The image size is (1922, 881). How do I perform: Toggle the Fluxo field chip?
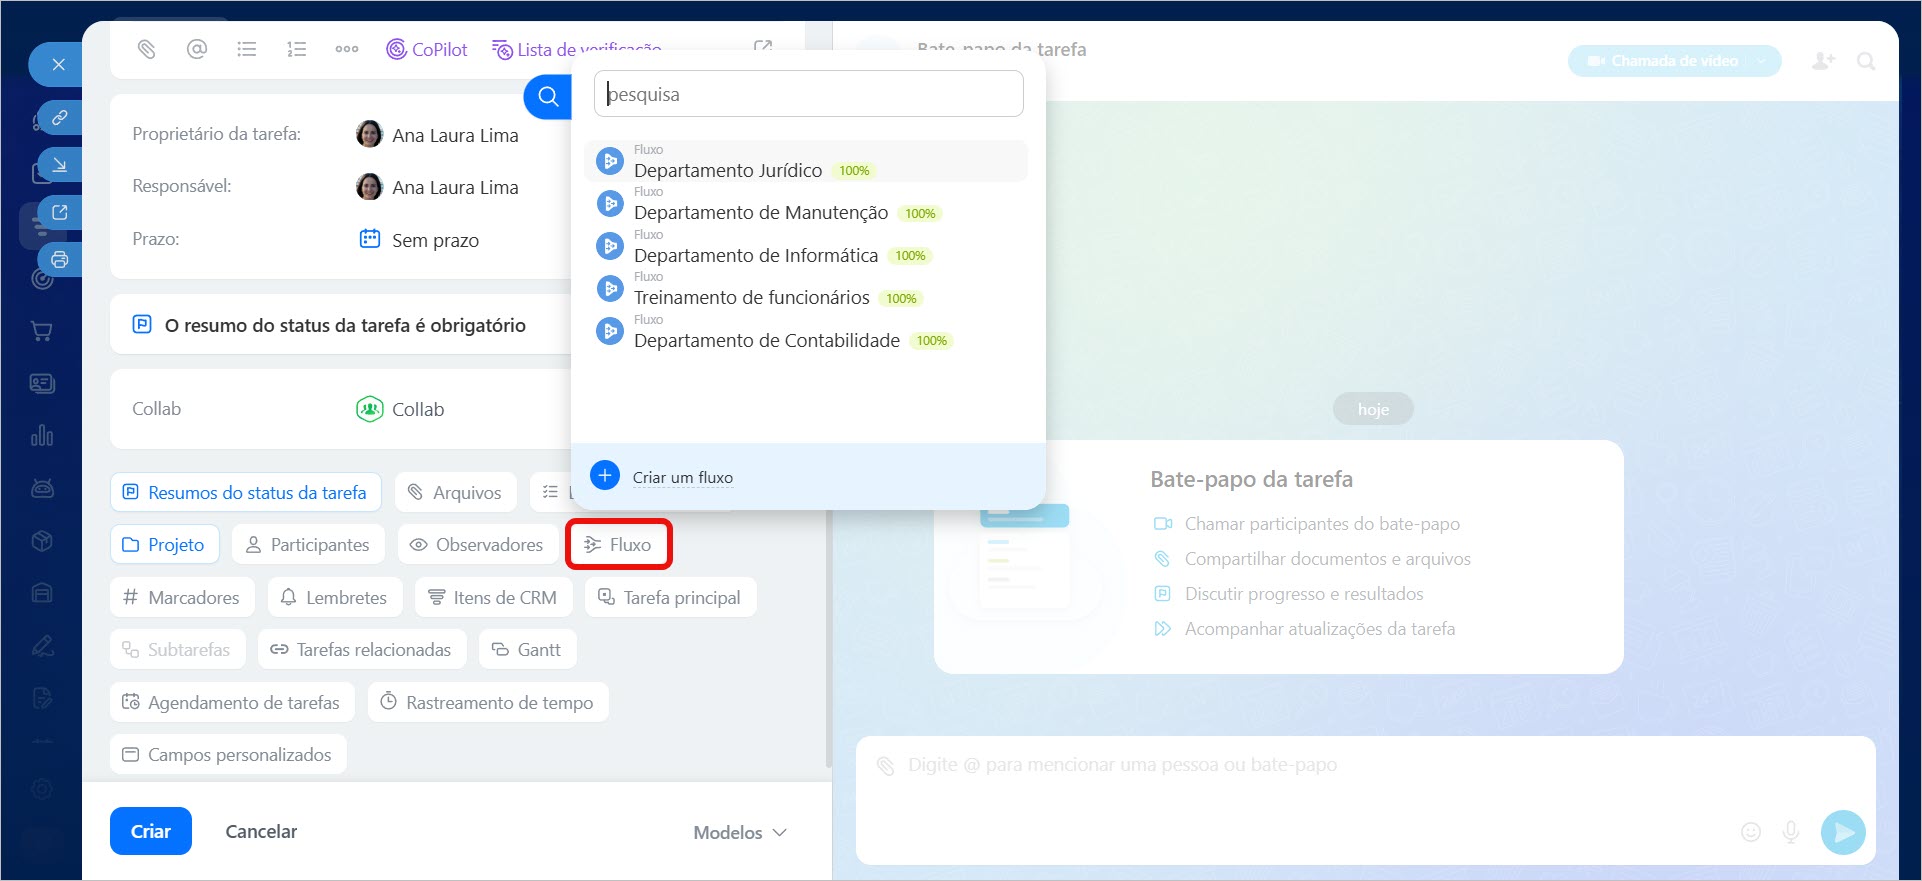point(618,545)
